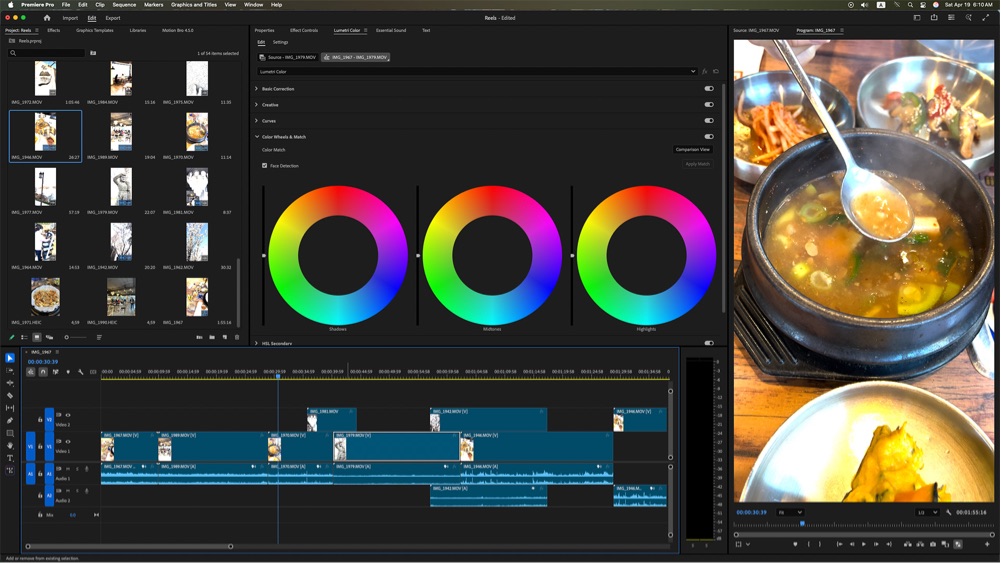Open 1/2 playback resolution dropdown

[x=927, y=512]
